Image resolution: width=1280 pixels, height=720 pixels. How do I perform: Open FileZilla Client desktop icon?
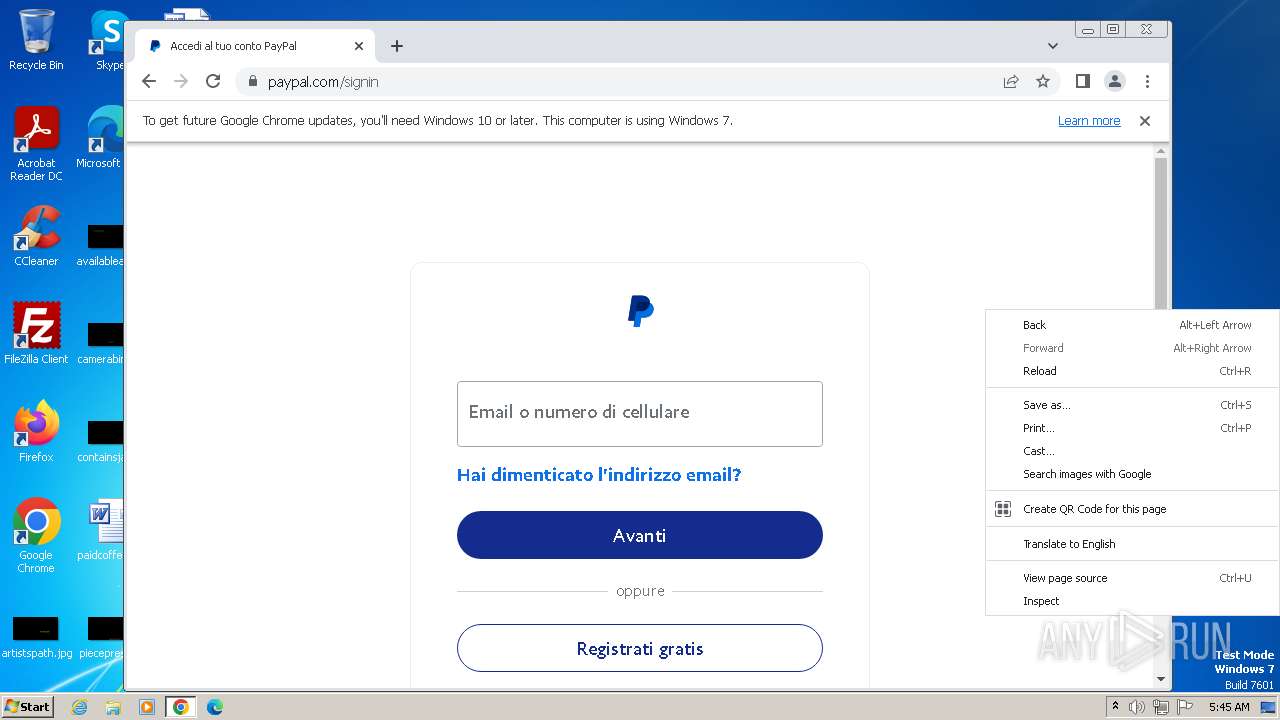point(36,333)
